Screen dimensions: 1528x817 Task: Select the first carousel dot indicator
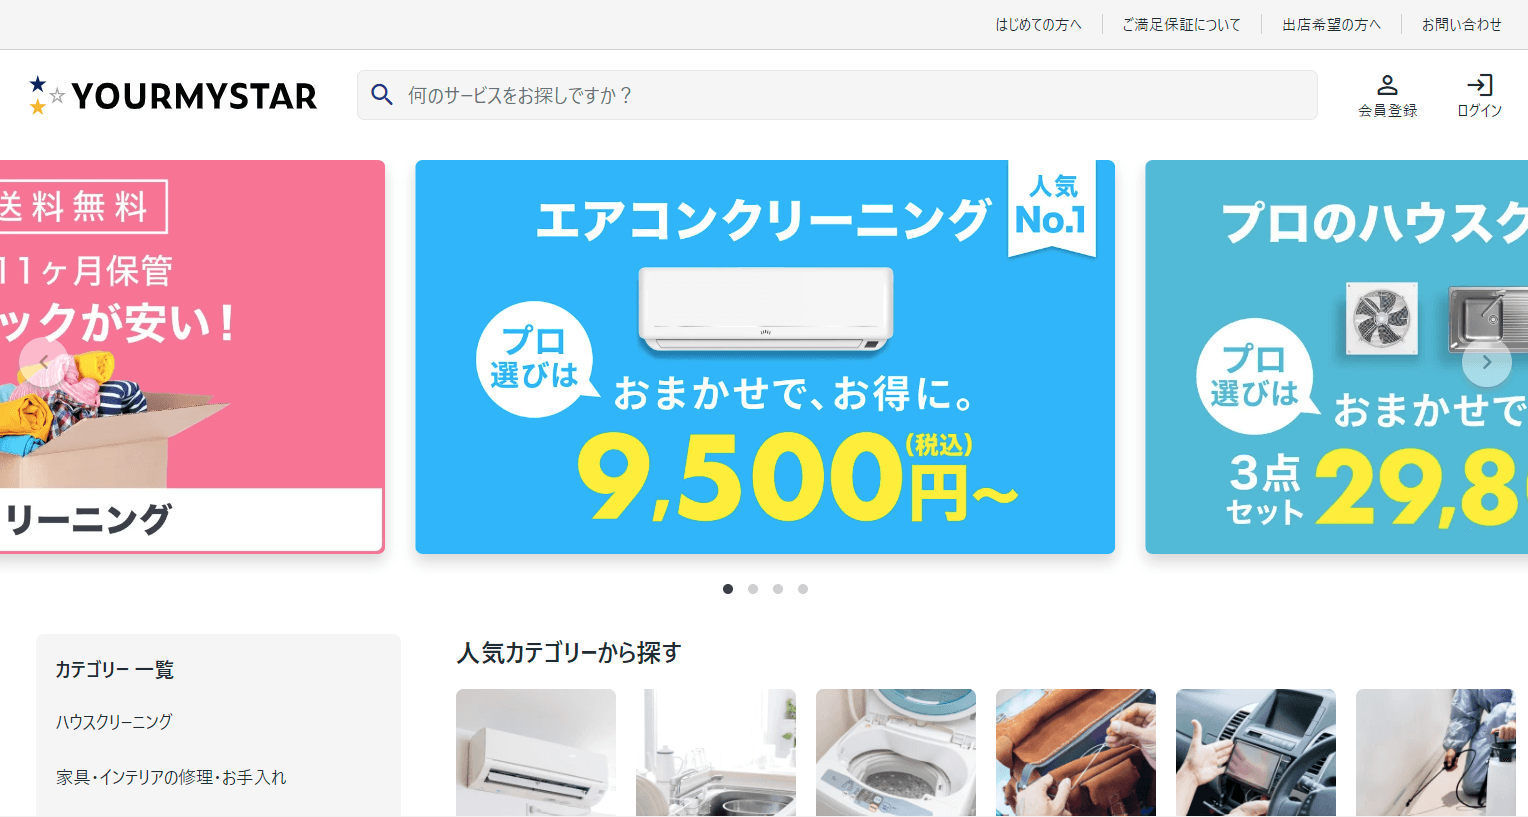(728, 589)
